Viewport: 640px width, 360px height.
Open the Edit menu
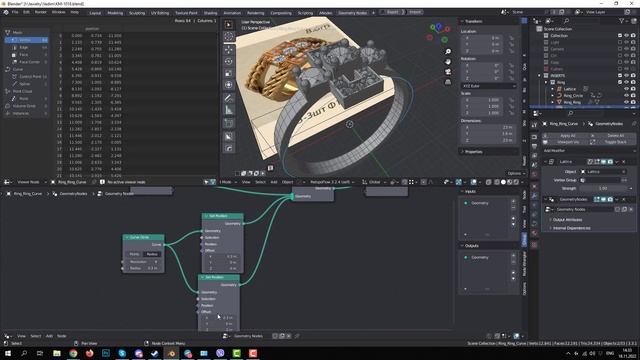coord(26,12)
